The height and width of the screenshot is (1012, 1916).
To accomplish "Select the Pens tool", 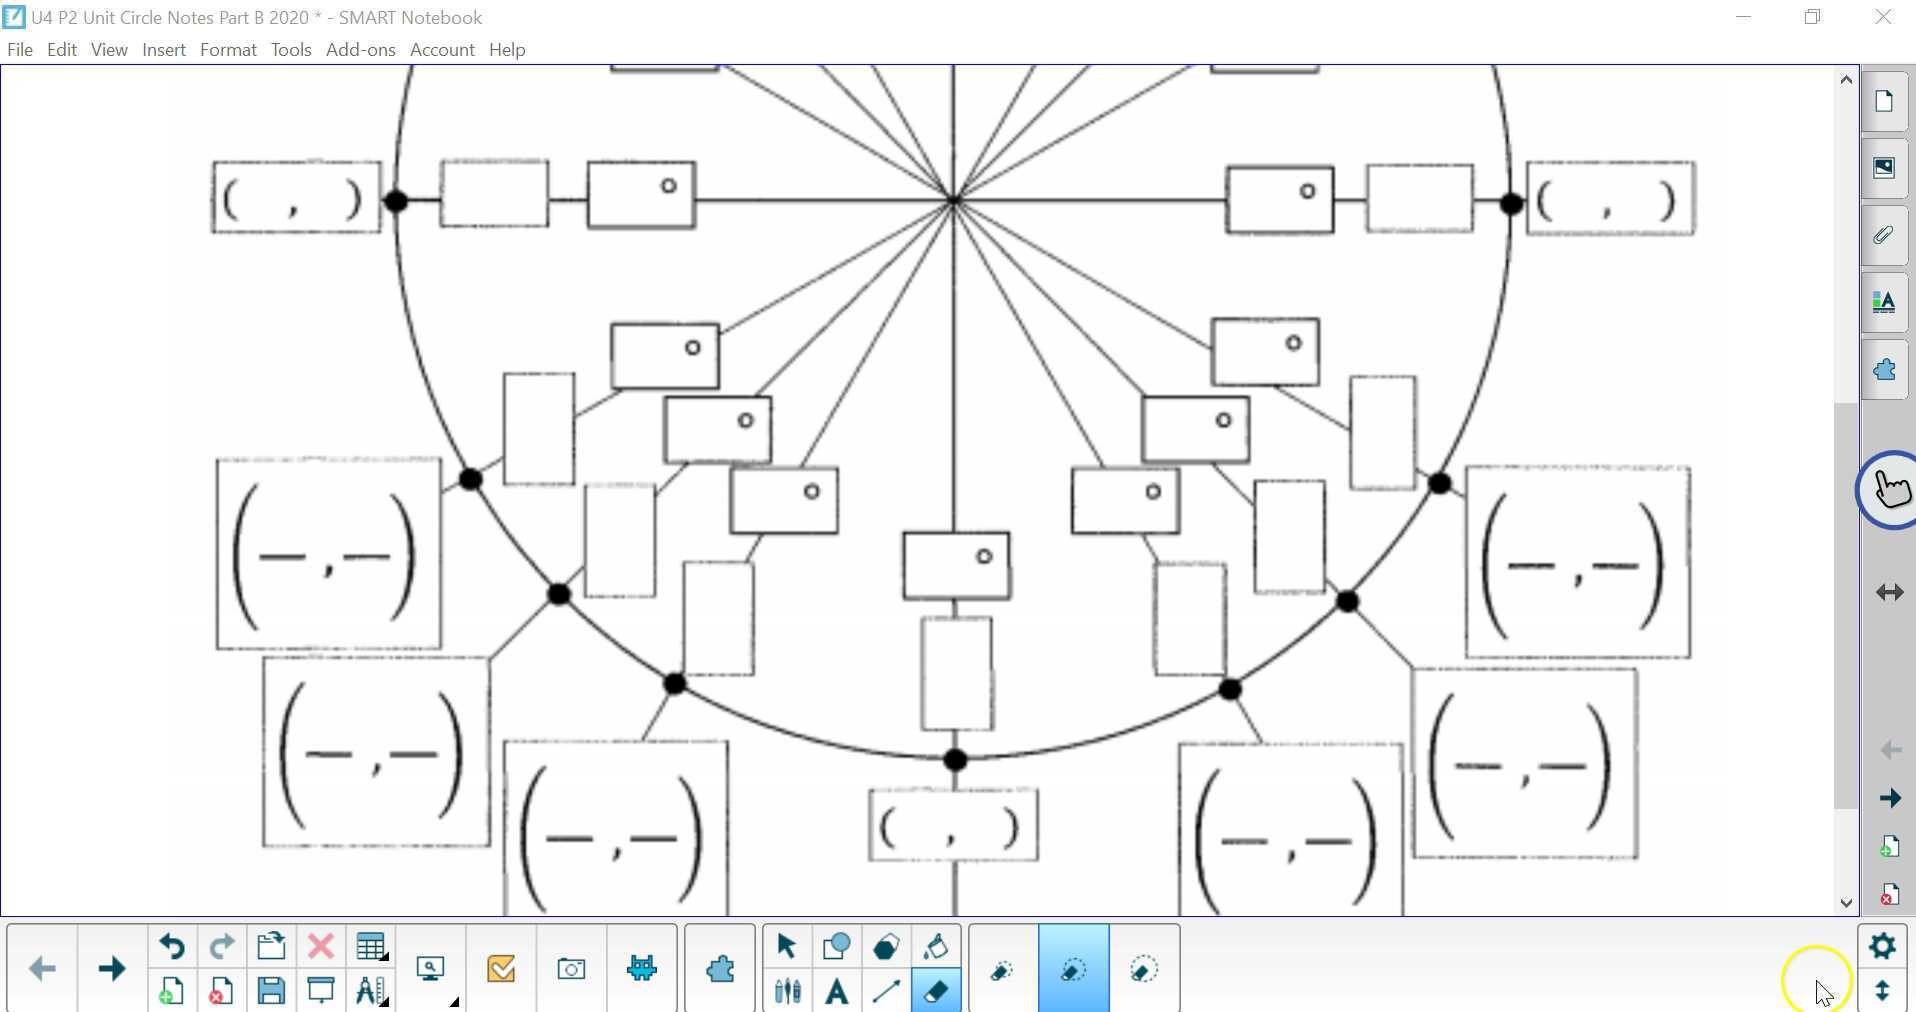I will [787, 991].
